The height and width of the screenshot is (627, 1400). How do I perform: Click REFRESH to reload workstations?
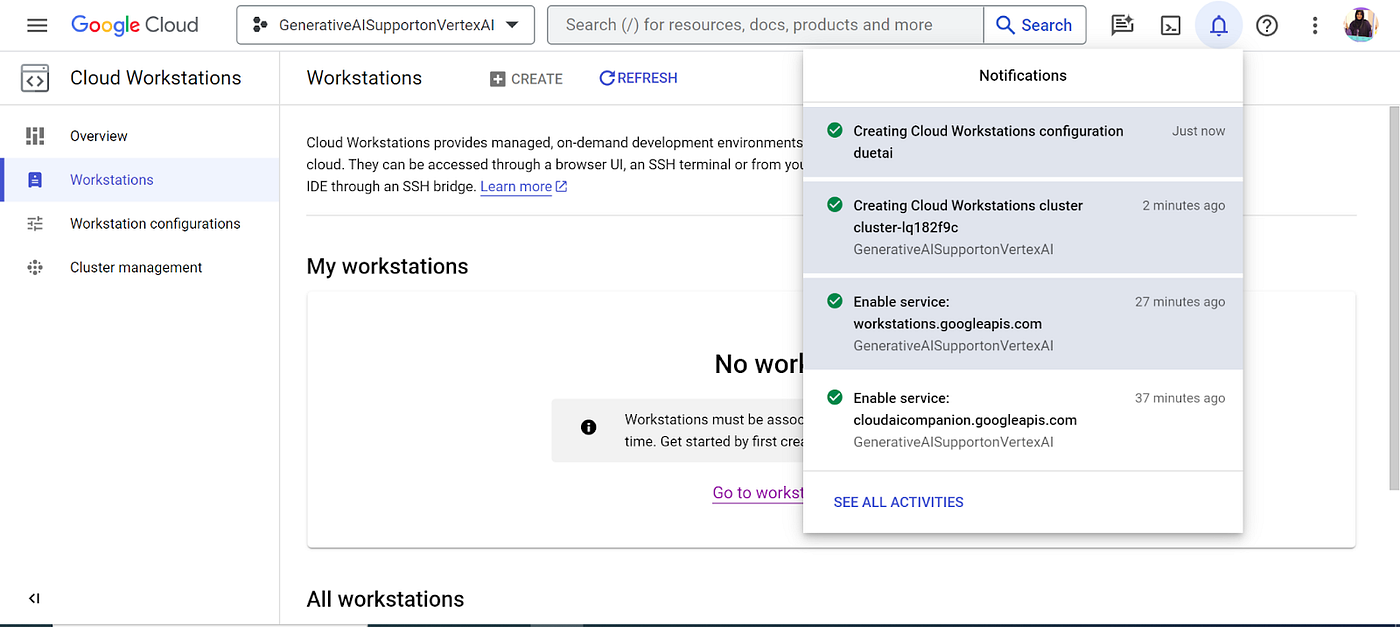[638, 78]
